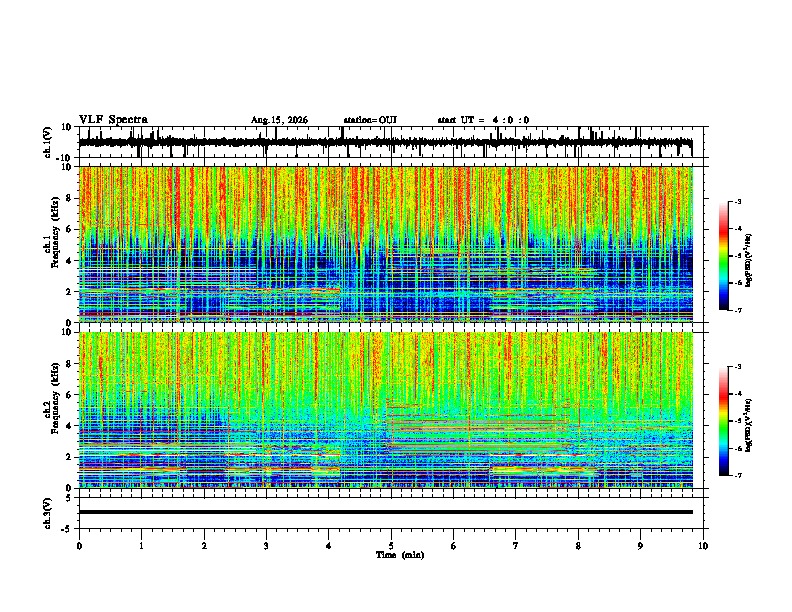Click the ch.1 spectrogram color scale bar

[723, 256]
